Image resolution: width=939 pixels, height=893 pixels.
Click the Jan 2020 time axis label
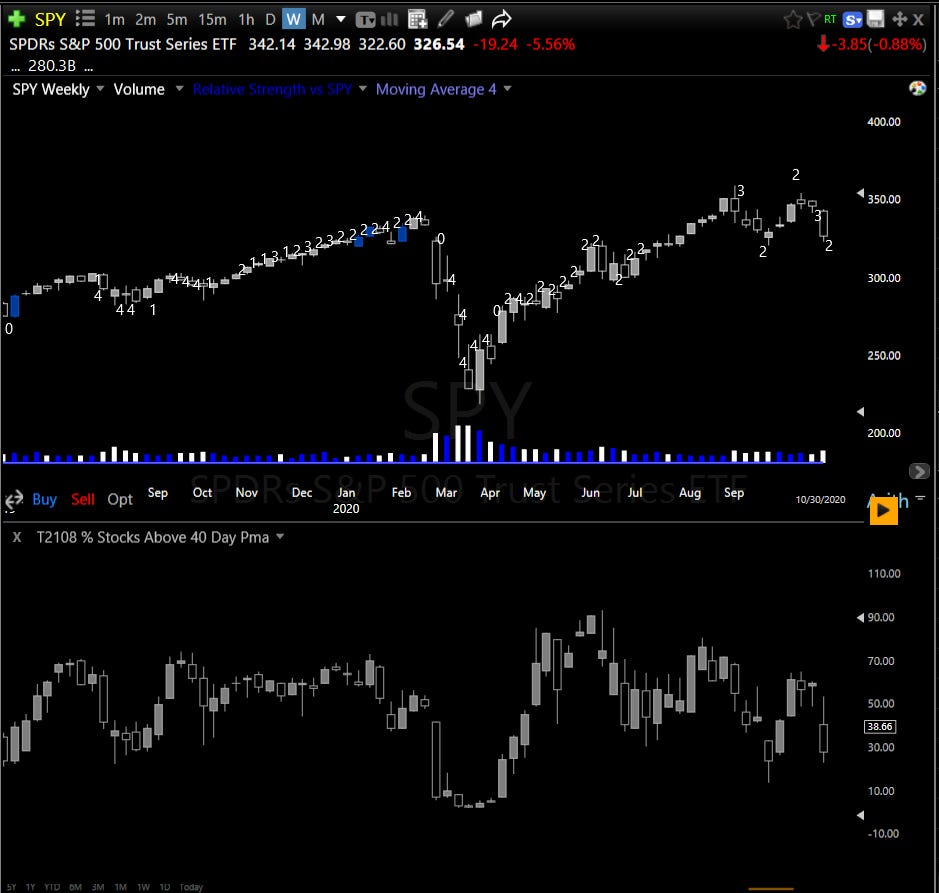[346, 500]
